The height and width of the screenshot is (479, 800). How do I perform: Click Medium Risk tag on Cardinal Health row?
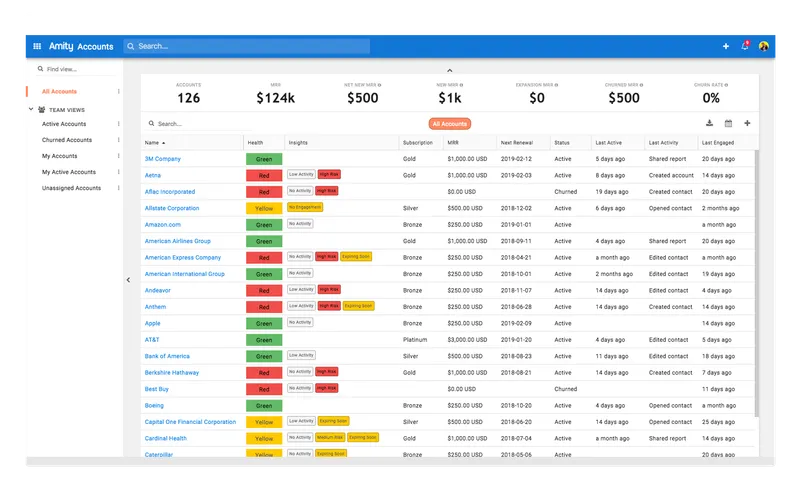tap(330, 438)
